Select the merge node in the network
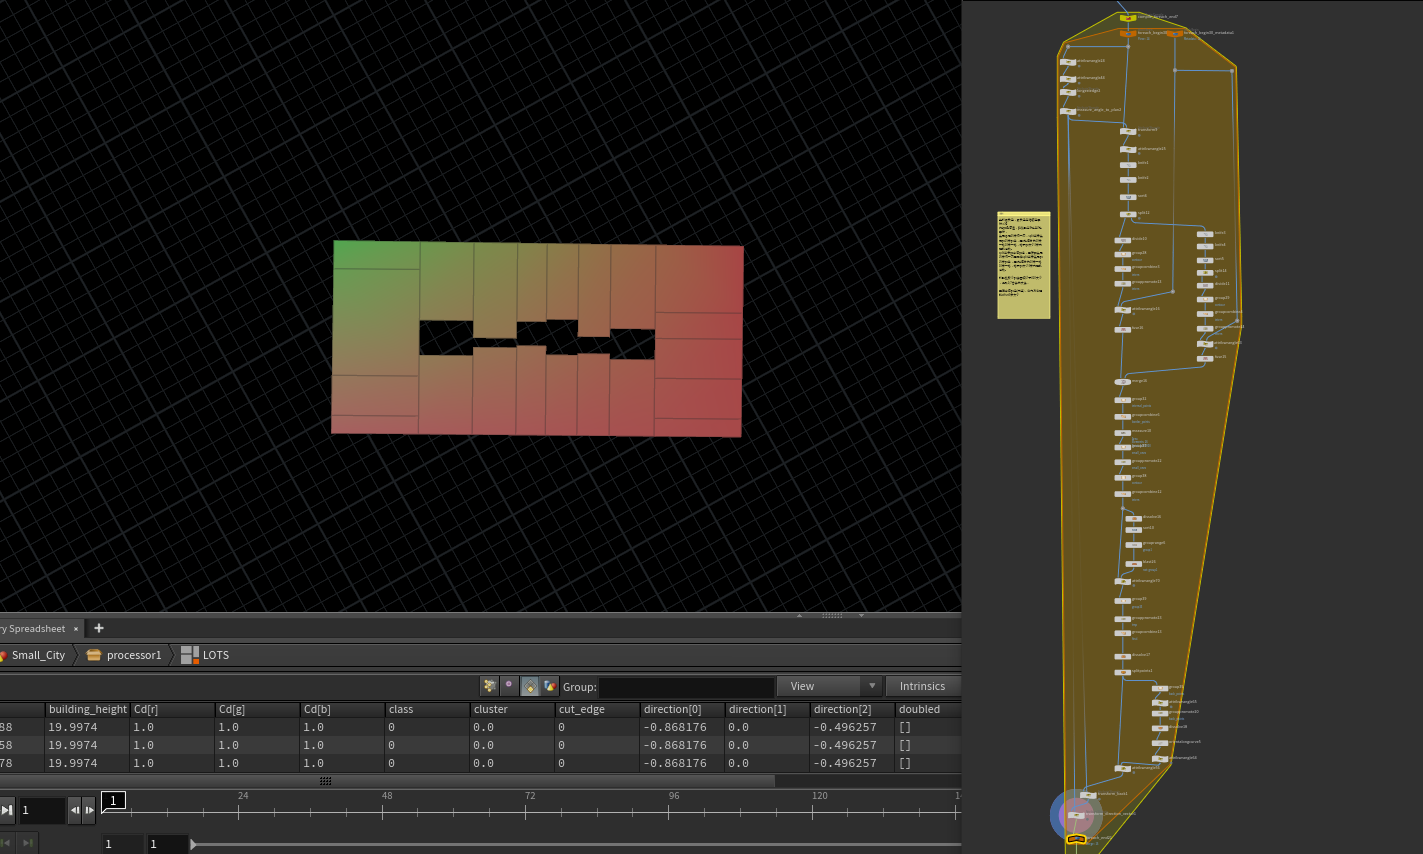The image size is (1423, 854). (1124, 382)
